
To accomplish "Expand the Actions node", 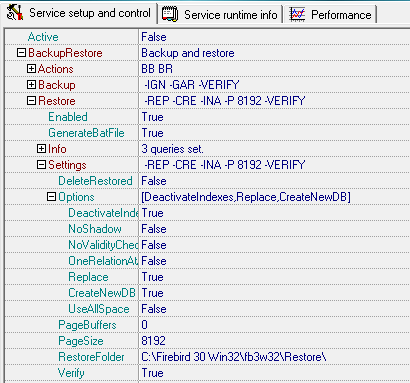I will (x=31, y=69).
